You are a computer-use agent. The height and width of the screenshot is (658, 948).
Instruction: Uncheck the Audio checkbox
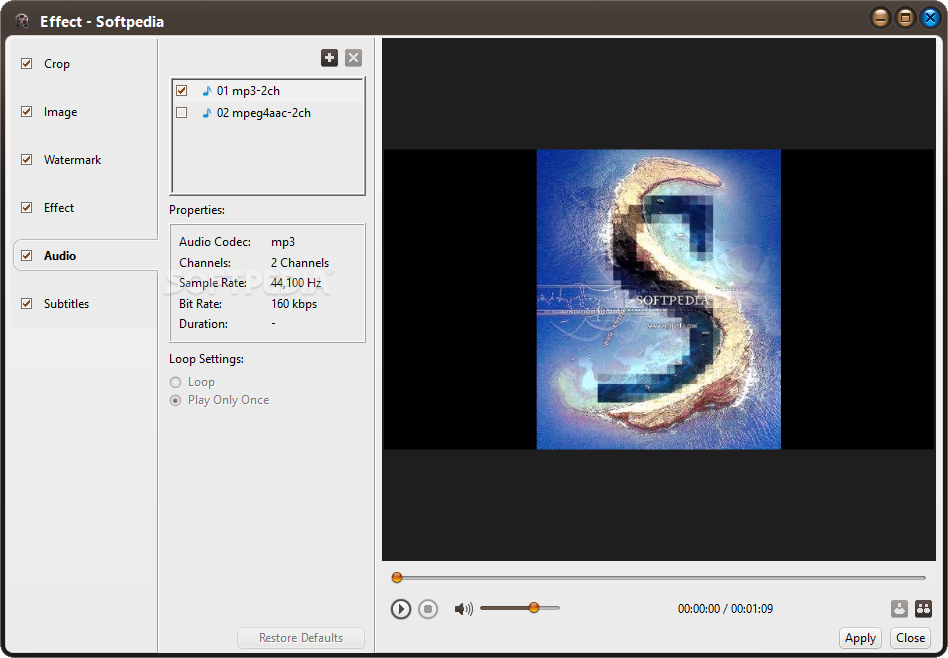coord(27,255)
